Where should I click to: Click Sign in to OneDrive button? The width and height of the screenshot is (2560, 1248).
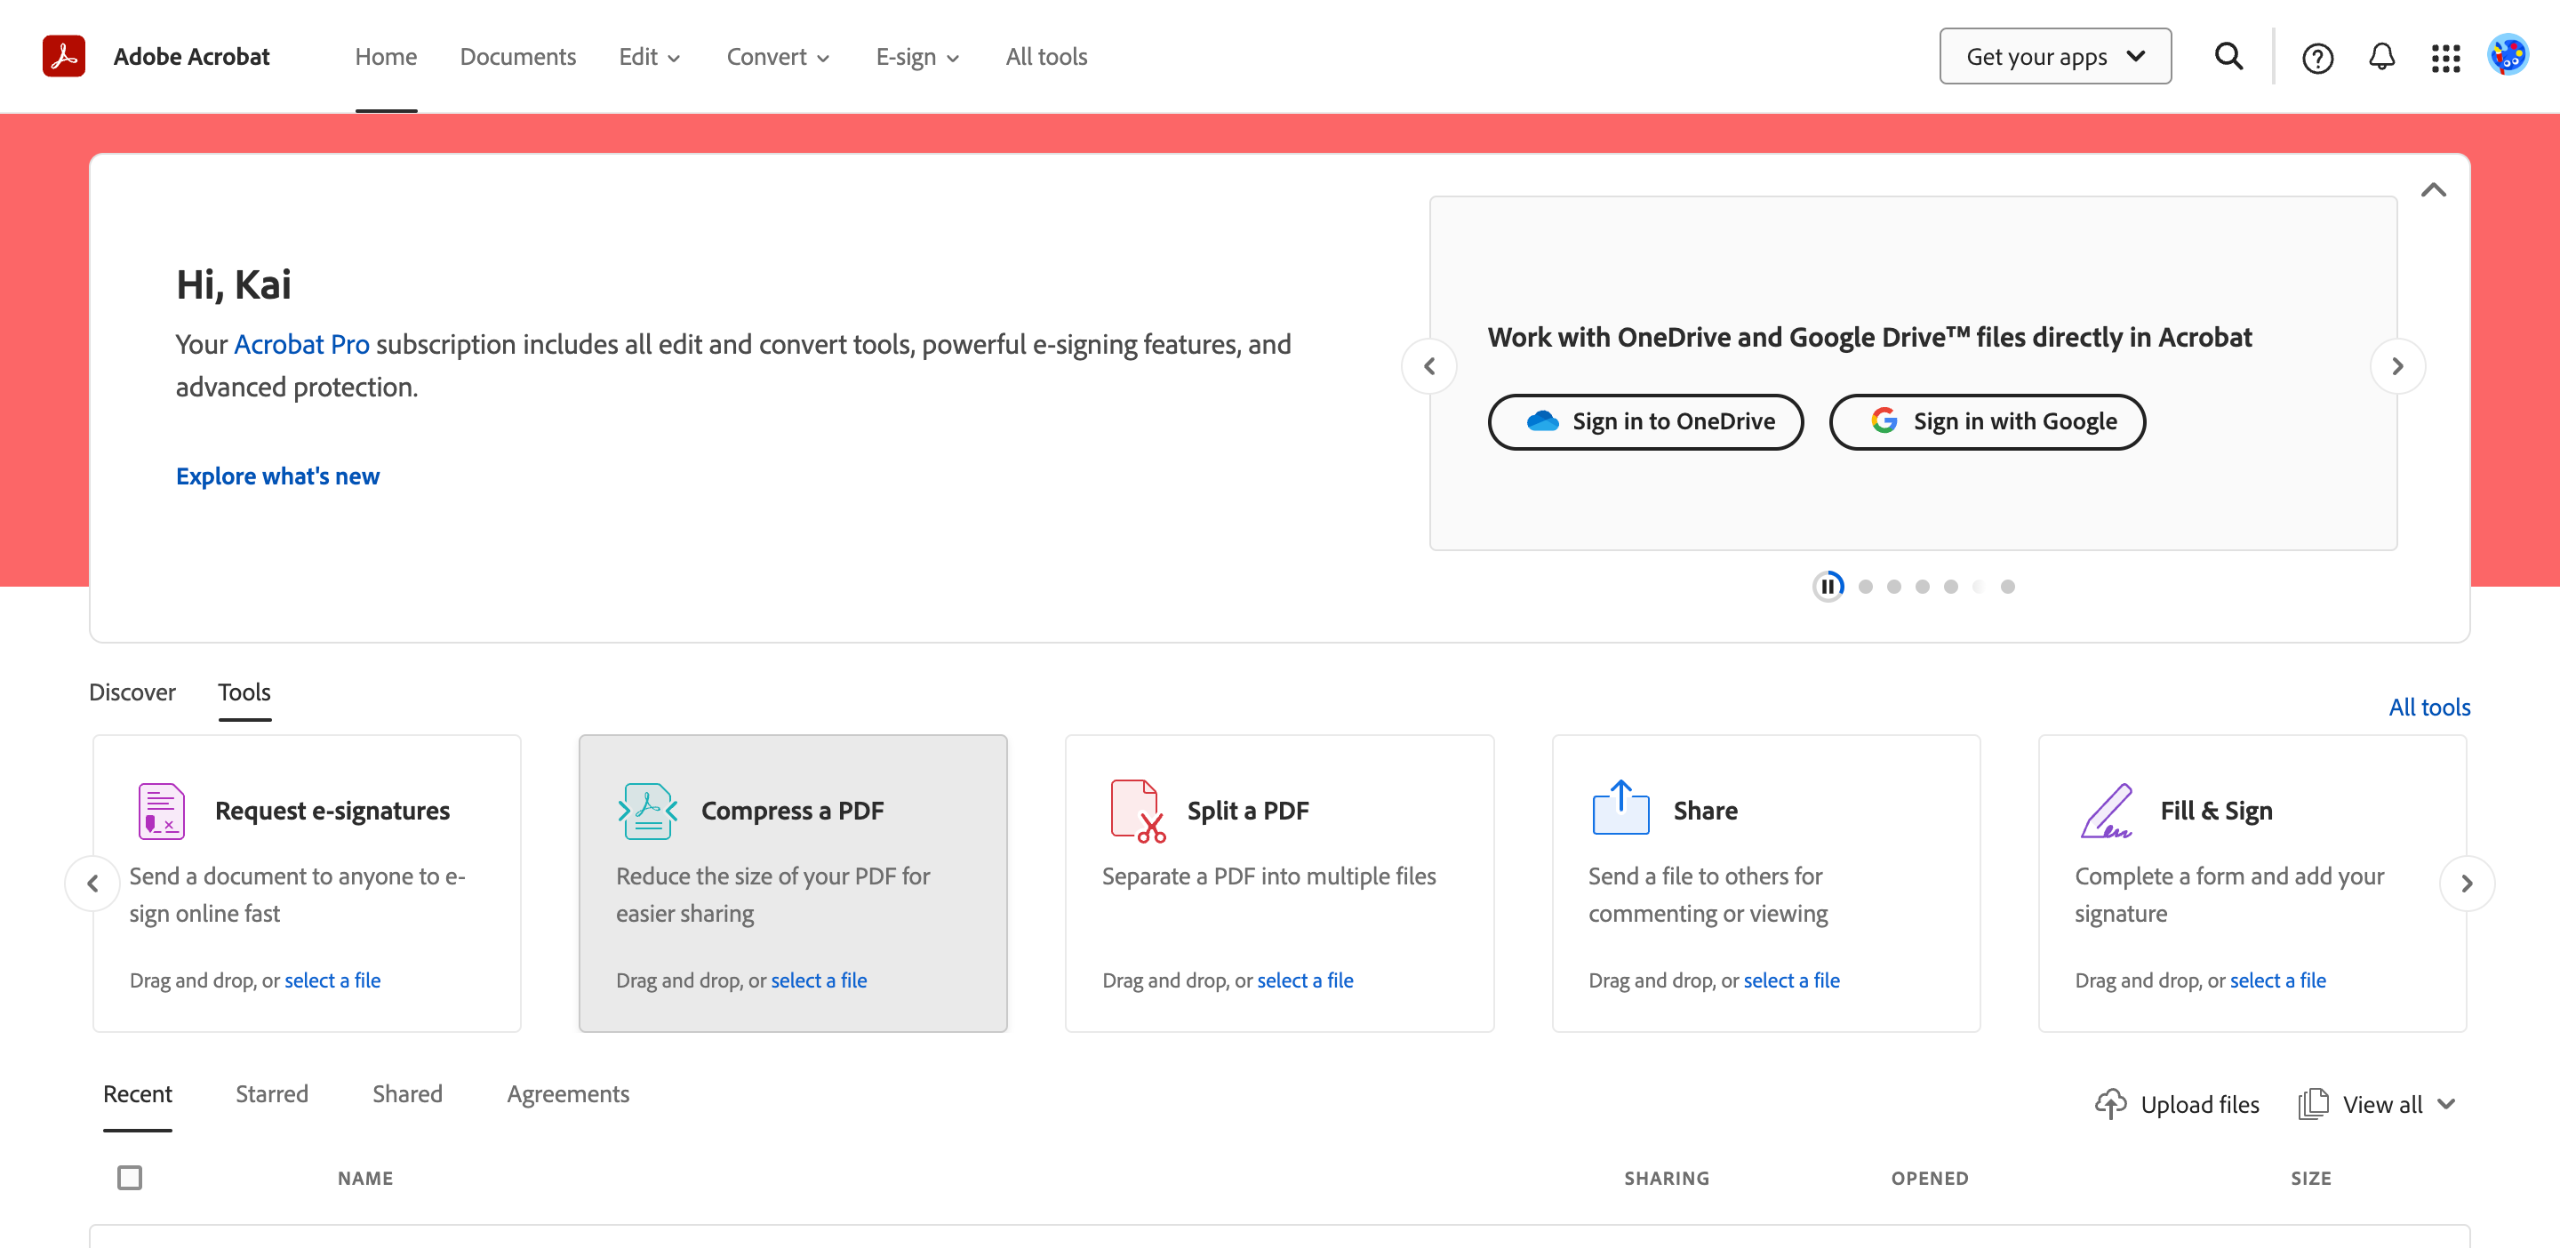pos(1646,422)
